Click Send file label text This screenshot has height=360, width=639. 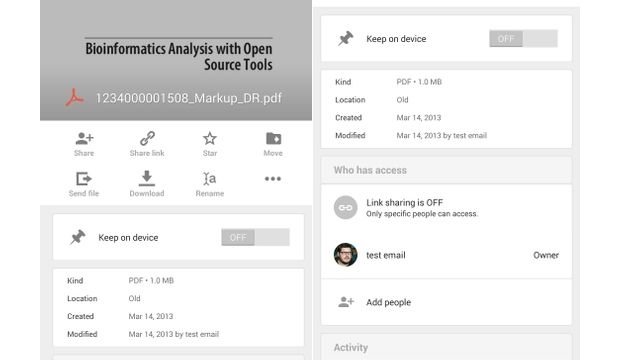pos(84,193)
